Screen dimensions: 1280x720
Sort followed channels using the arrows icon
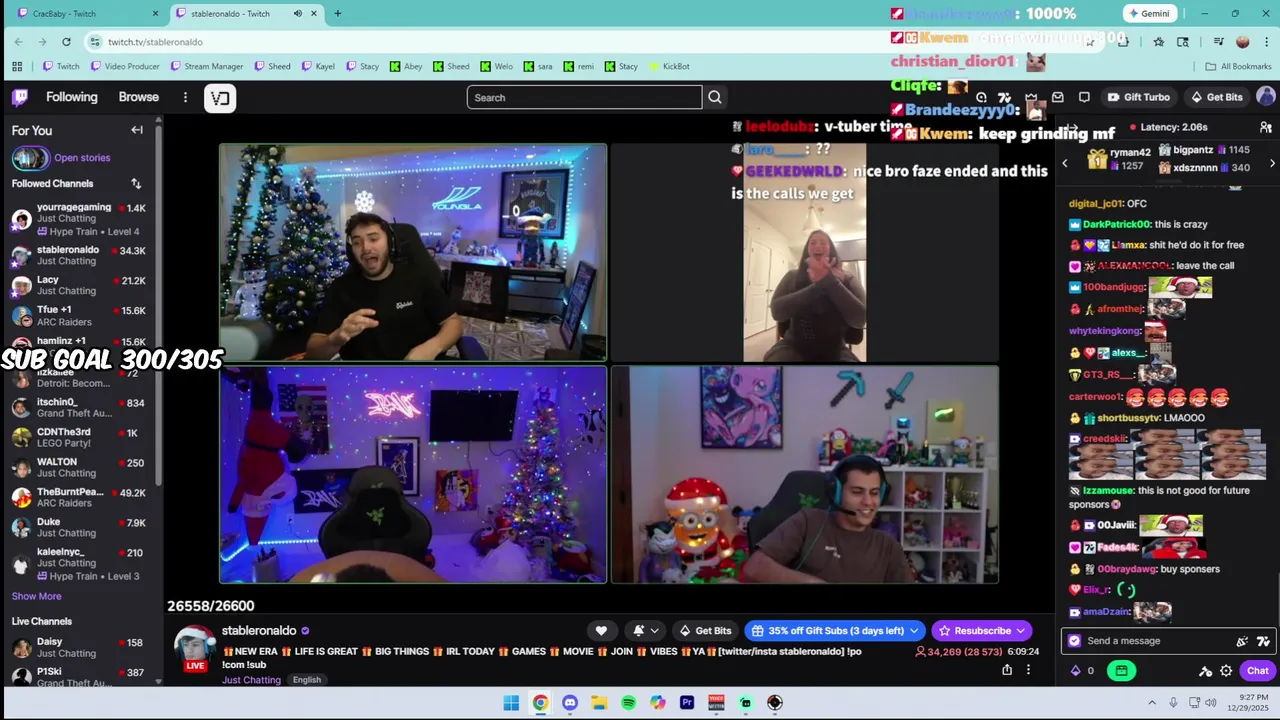coord(136,184)
